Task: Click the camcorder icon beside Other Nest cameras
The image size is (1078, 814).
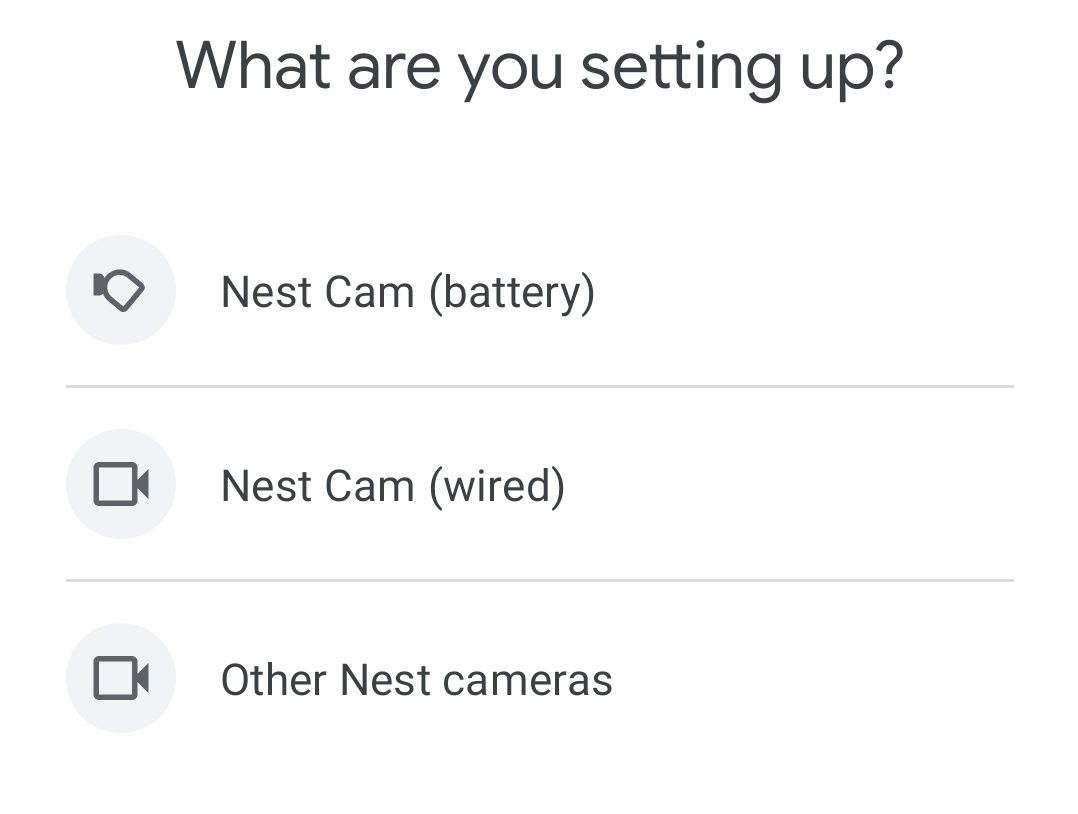Action: [x=120, y=678]
